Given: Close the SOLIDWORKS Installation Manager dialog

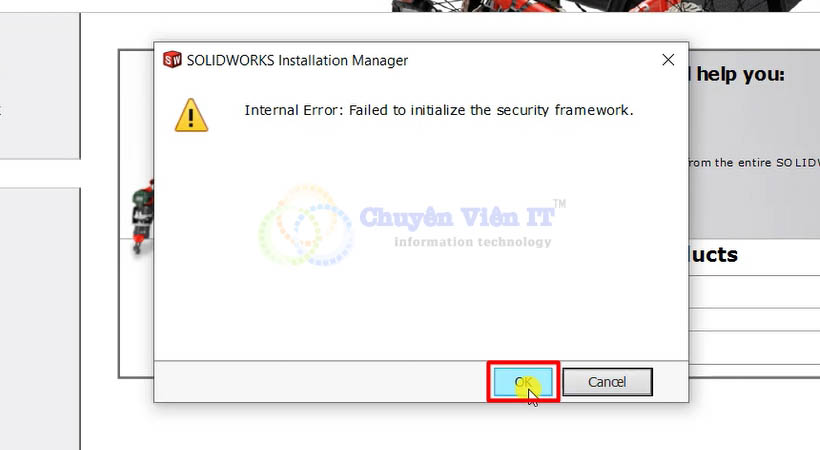Looking at the screenshot, I should tap(668, 60).
